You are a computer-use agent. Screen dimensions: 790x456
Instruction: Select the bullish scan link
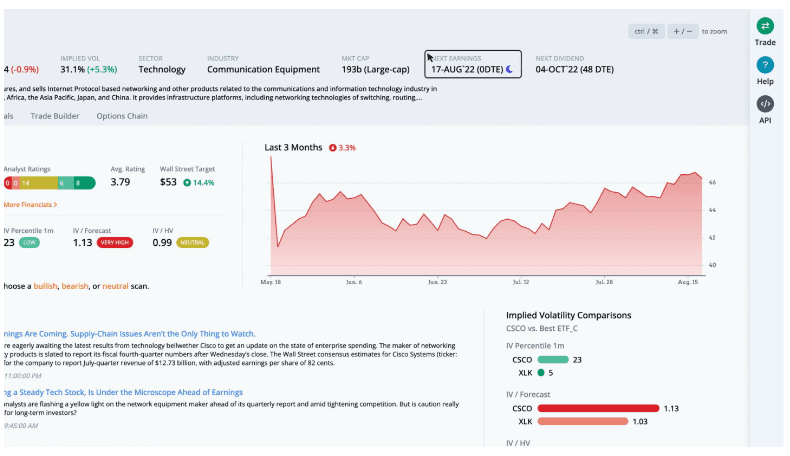(x=45, y=286)
